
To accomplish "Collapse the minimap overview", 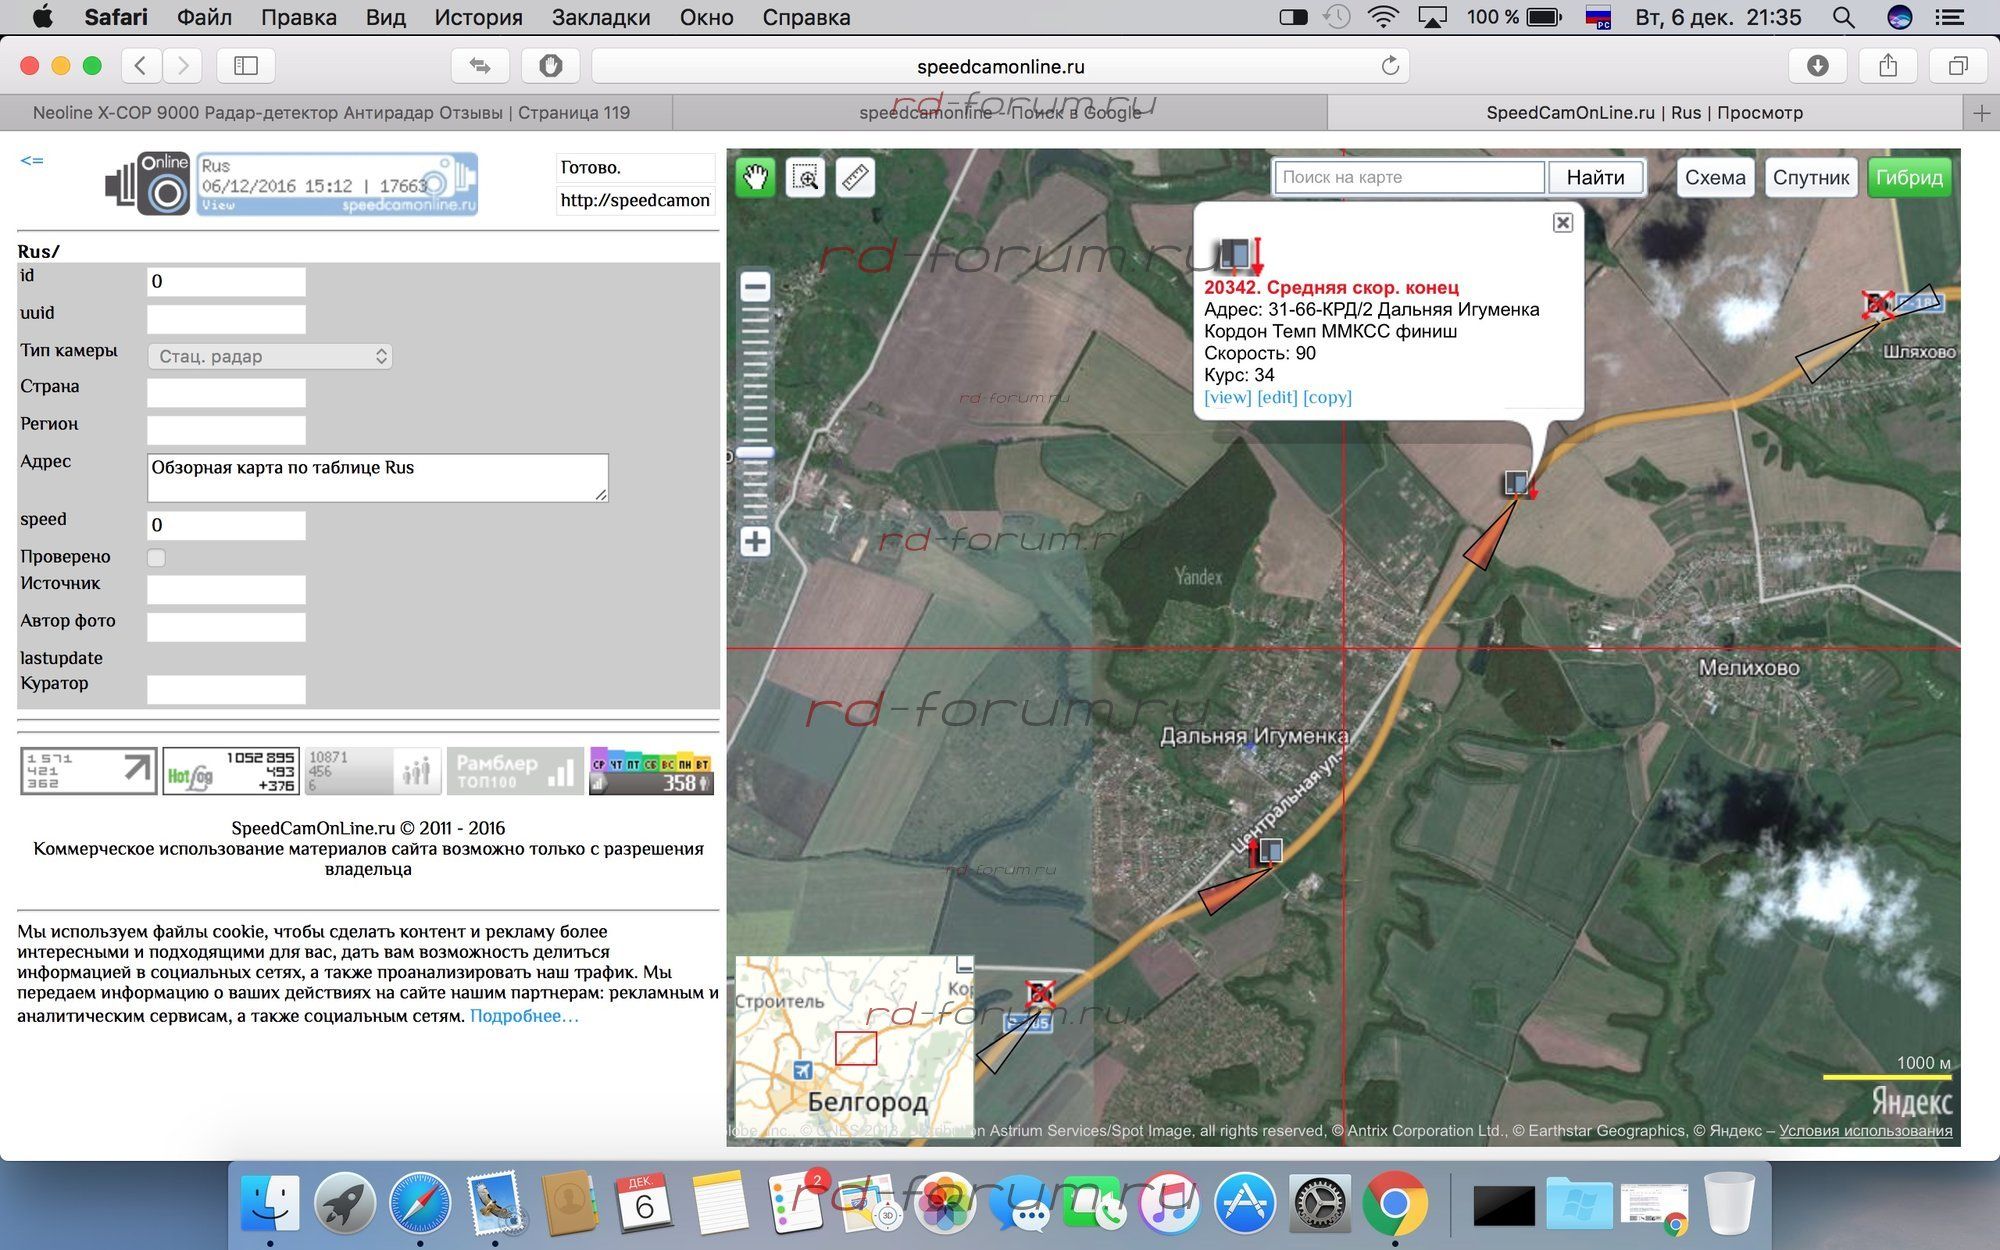I will point(964,965).
